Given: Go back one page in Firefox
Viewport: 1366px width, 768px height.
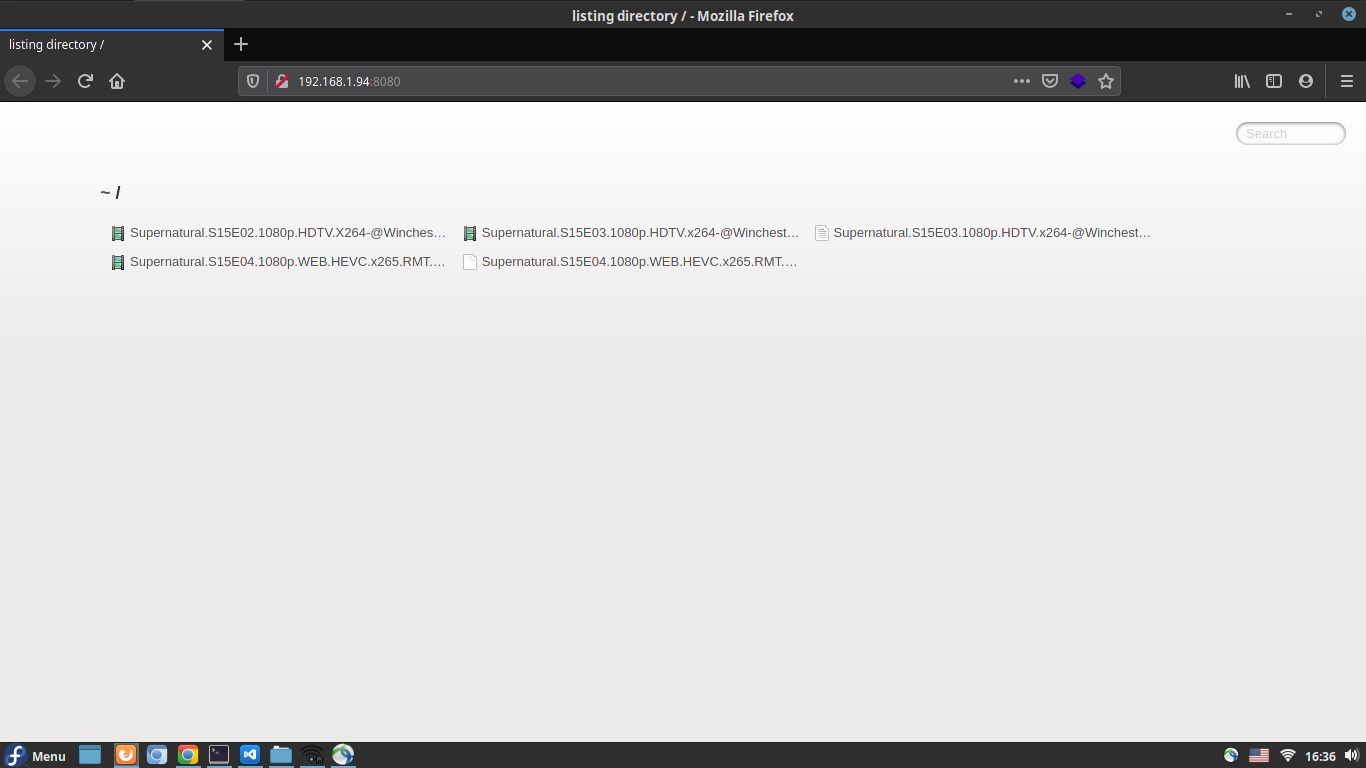Looking at the screenshot, I should 20,81.
